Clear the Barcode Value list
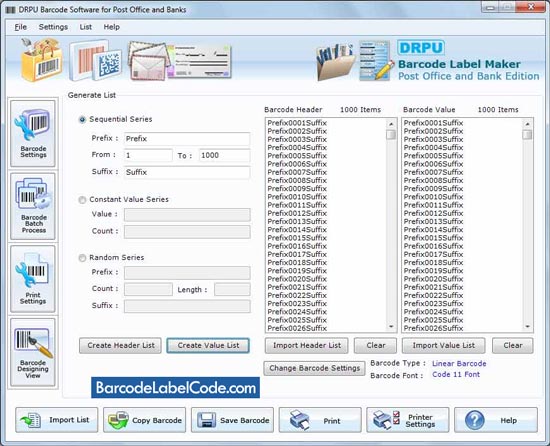 [x=513, y=345]
